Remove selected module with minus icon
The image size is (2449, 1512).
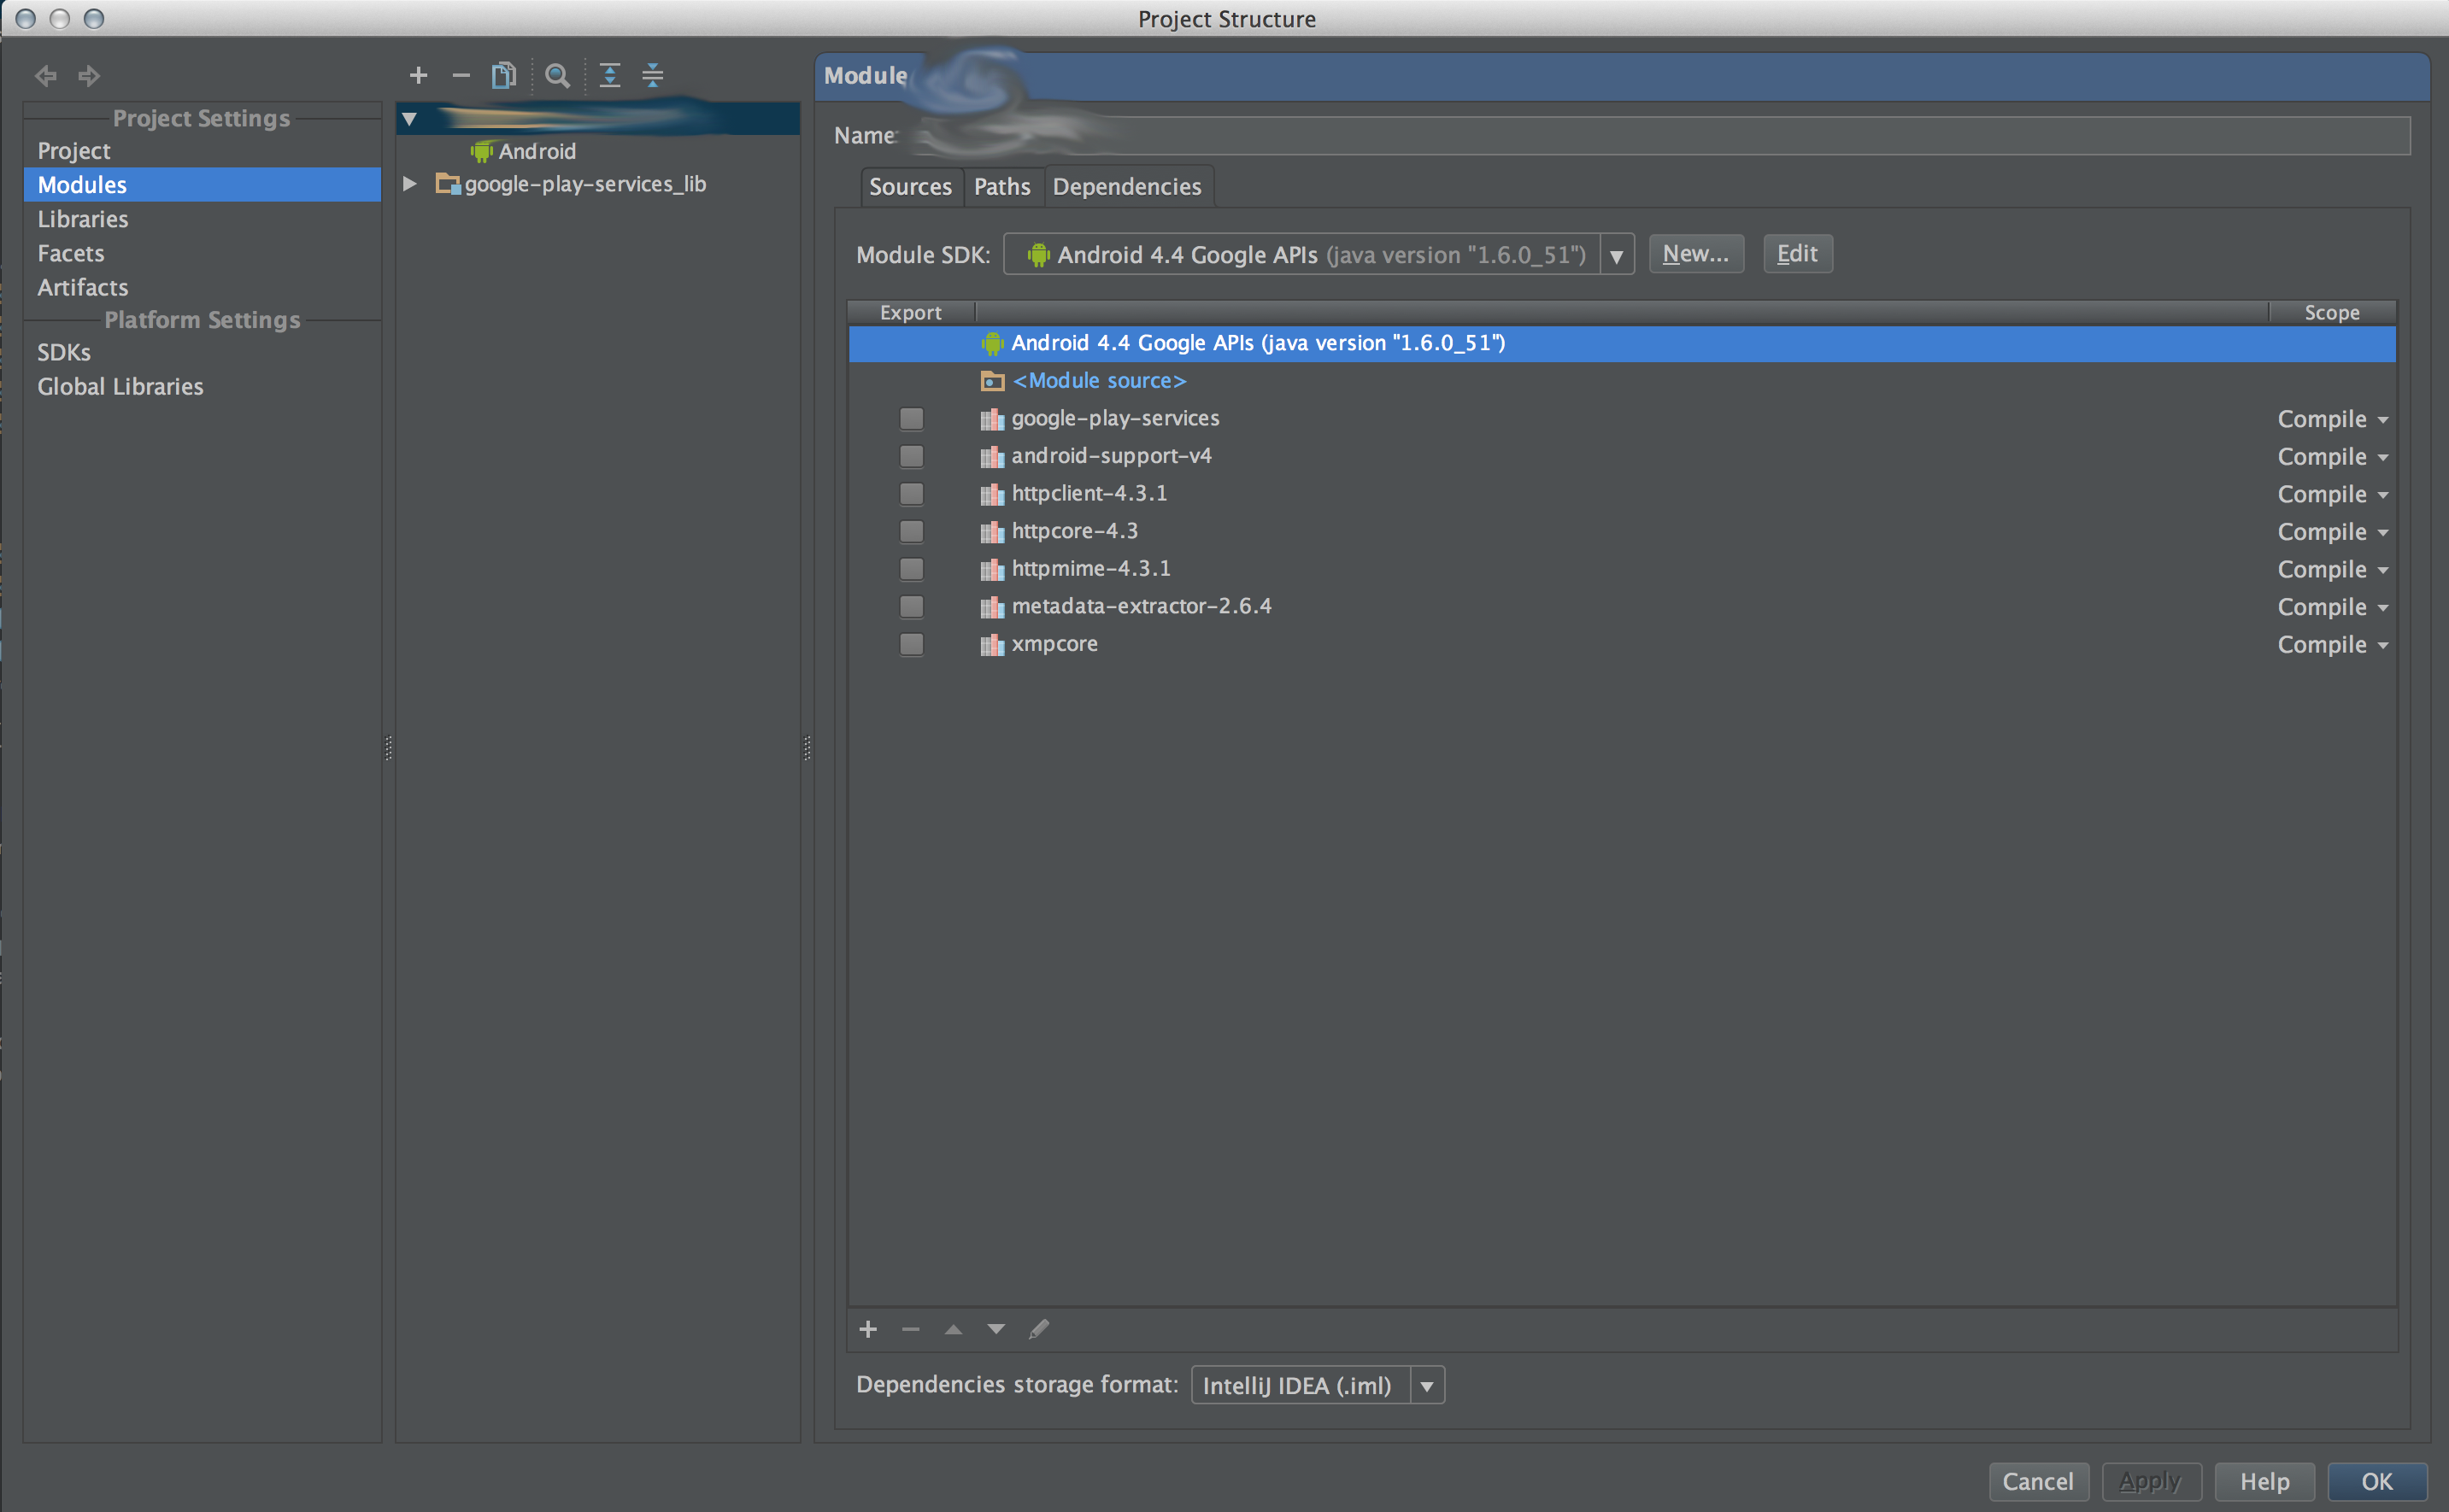click(x=461, y=75)
